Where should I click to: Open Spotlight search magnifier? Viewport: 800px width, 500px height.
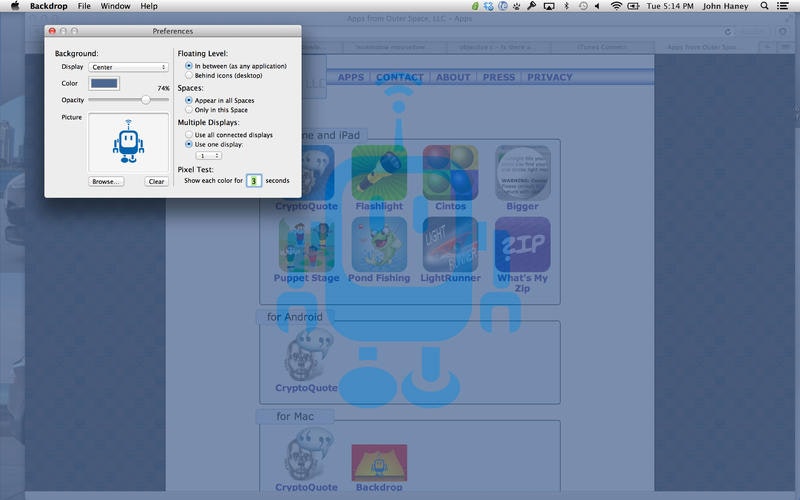(764, 6)
